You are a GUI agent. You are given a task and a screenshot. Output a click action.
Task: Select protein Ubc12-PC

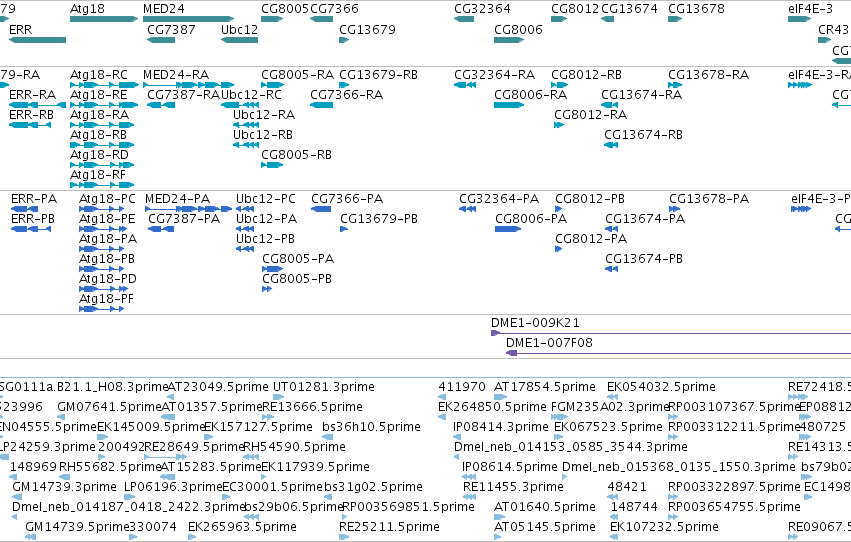pyautogui.click(x=266, y=199)
